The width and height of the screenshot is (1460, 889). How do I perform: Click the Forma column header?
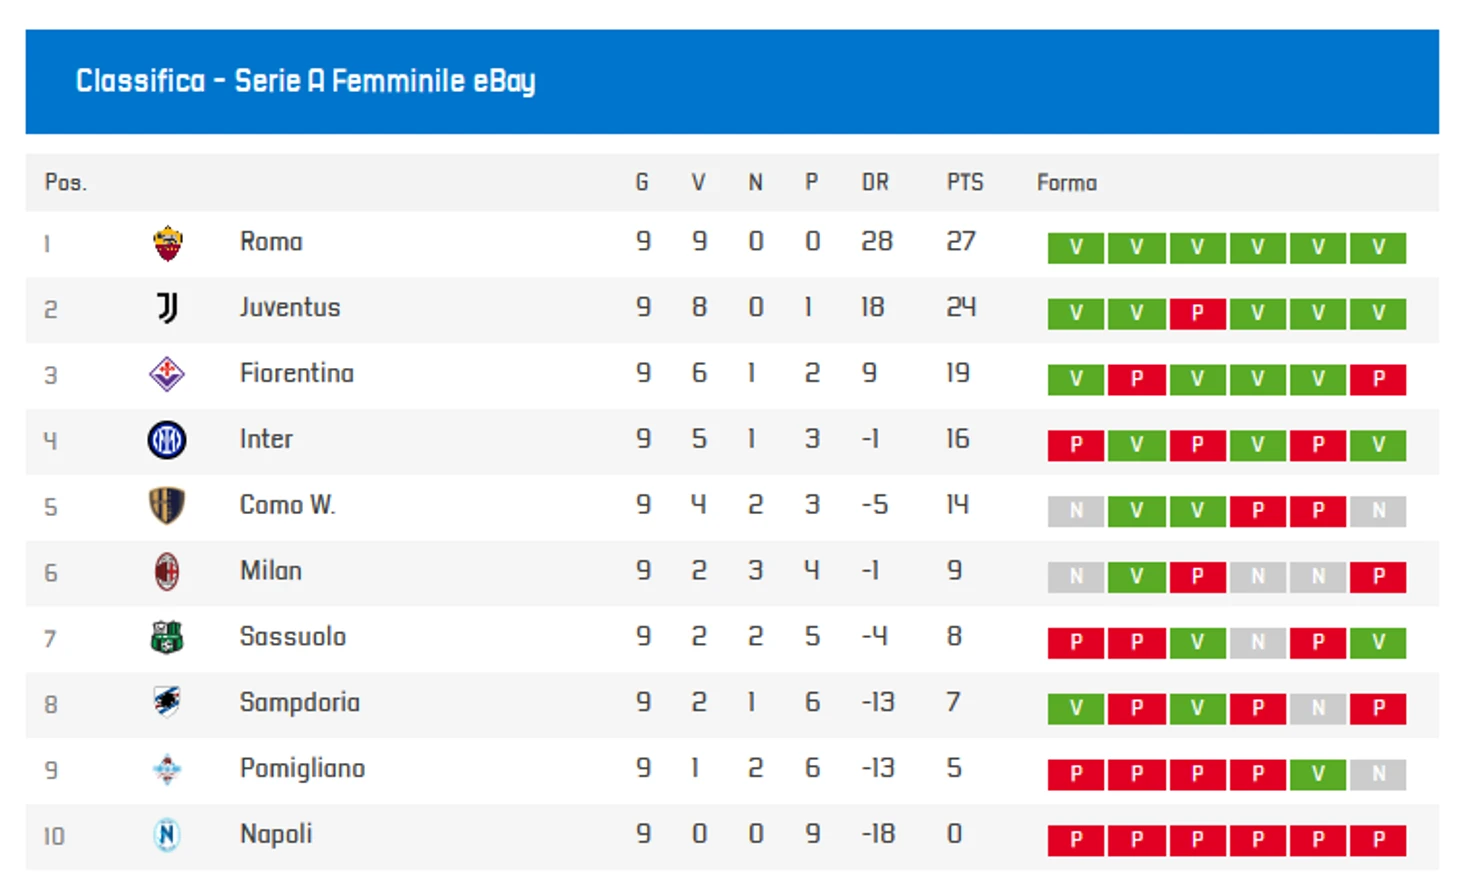click(1067, 183)
